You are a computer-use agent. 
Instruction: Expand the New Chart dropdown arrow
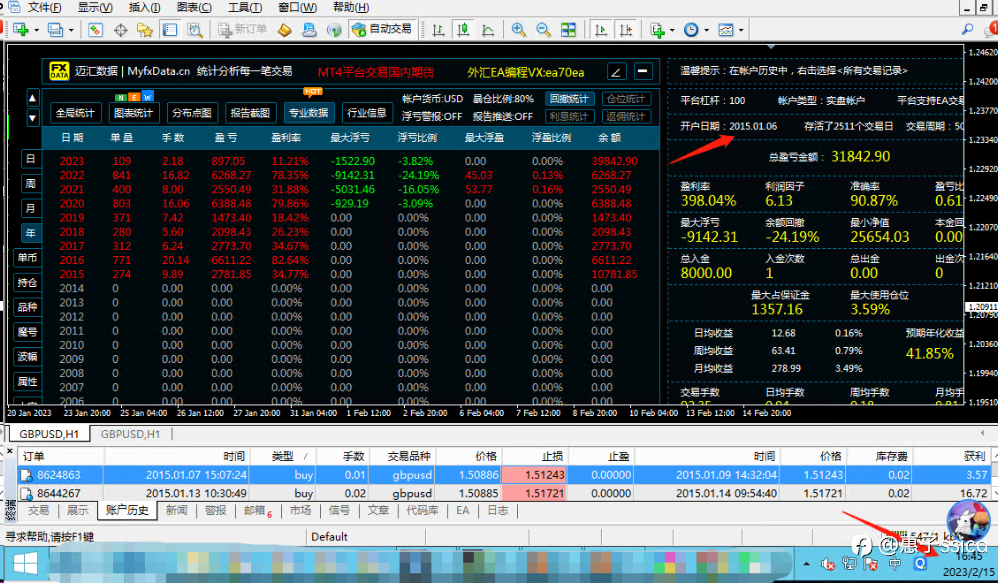coord(36,30)
